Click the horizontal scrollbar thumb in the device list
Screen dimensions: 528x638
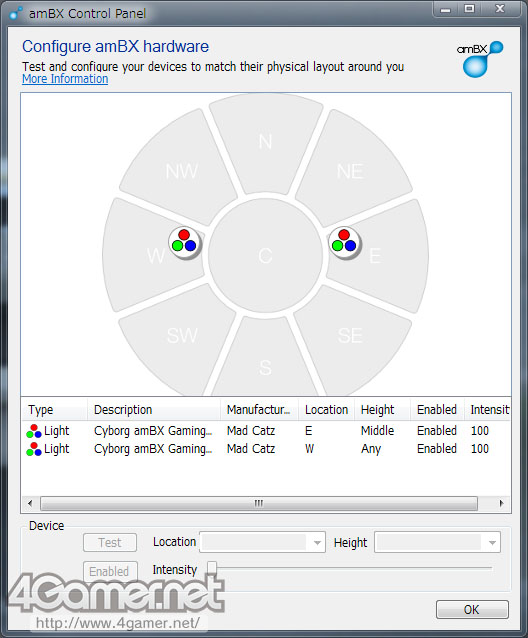[x=259, y=503]
